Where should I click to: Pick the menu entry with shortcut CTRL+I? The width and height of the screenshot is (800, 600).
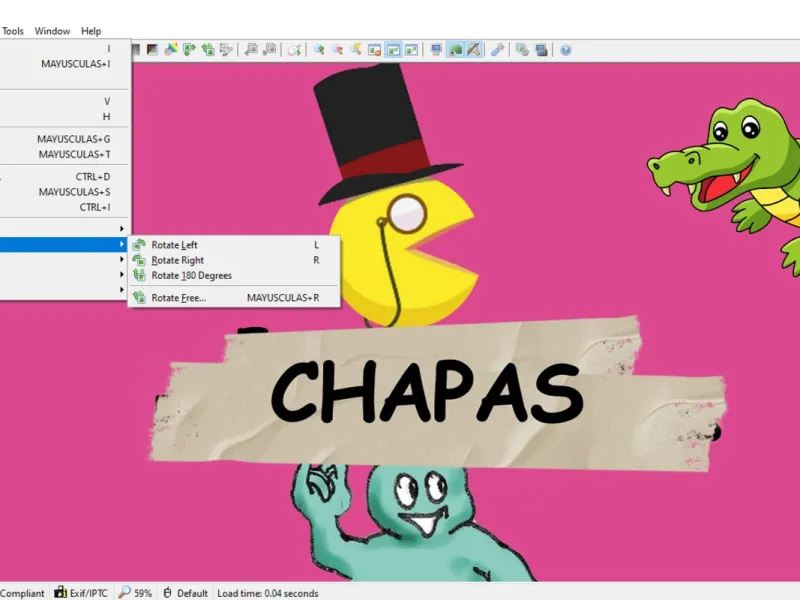point(64,208)
